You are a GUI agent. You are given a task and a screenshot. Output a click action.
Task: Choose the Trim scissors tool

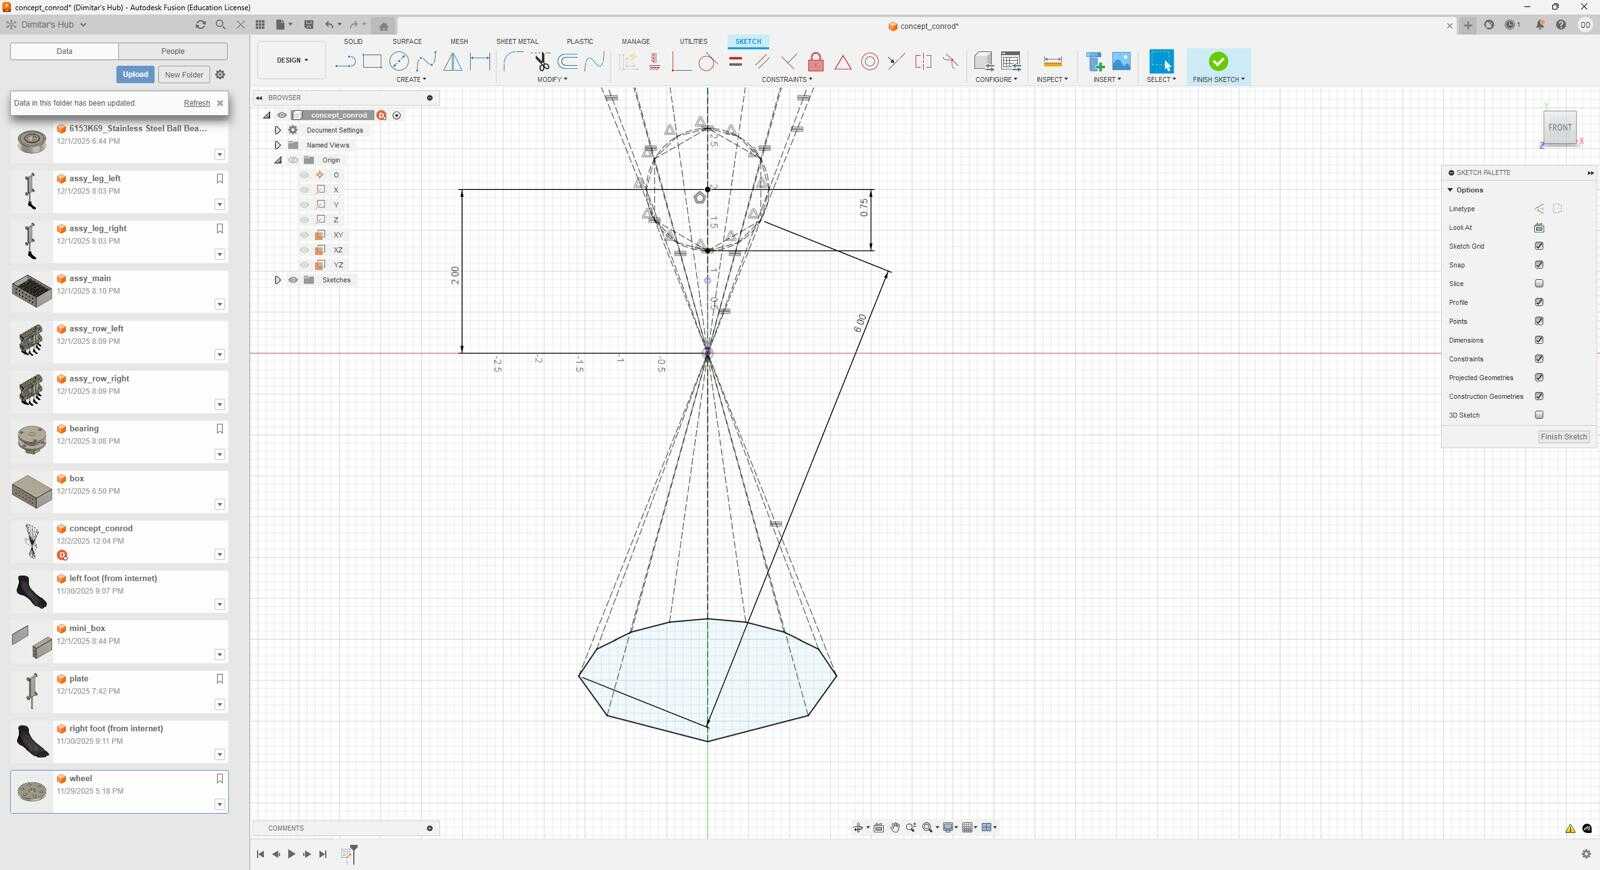(x=541, y=62)
